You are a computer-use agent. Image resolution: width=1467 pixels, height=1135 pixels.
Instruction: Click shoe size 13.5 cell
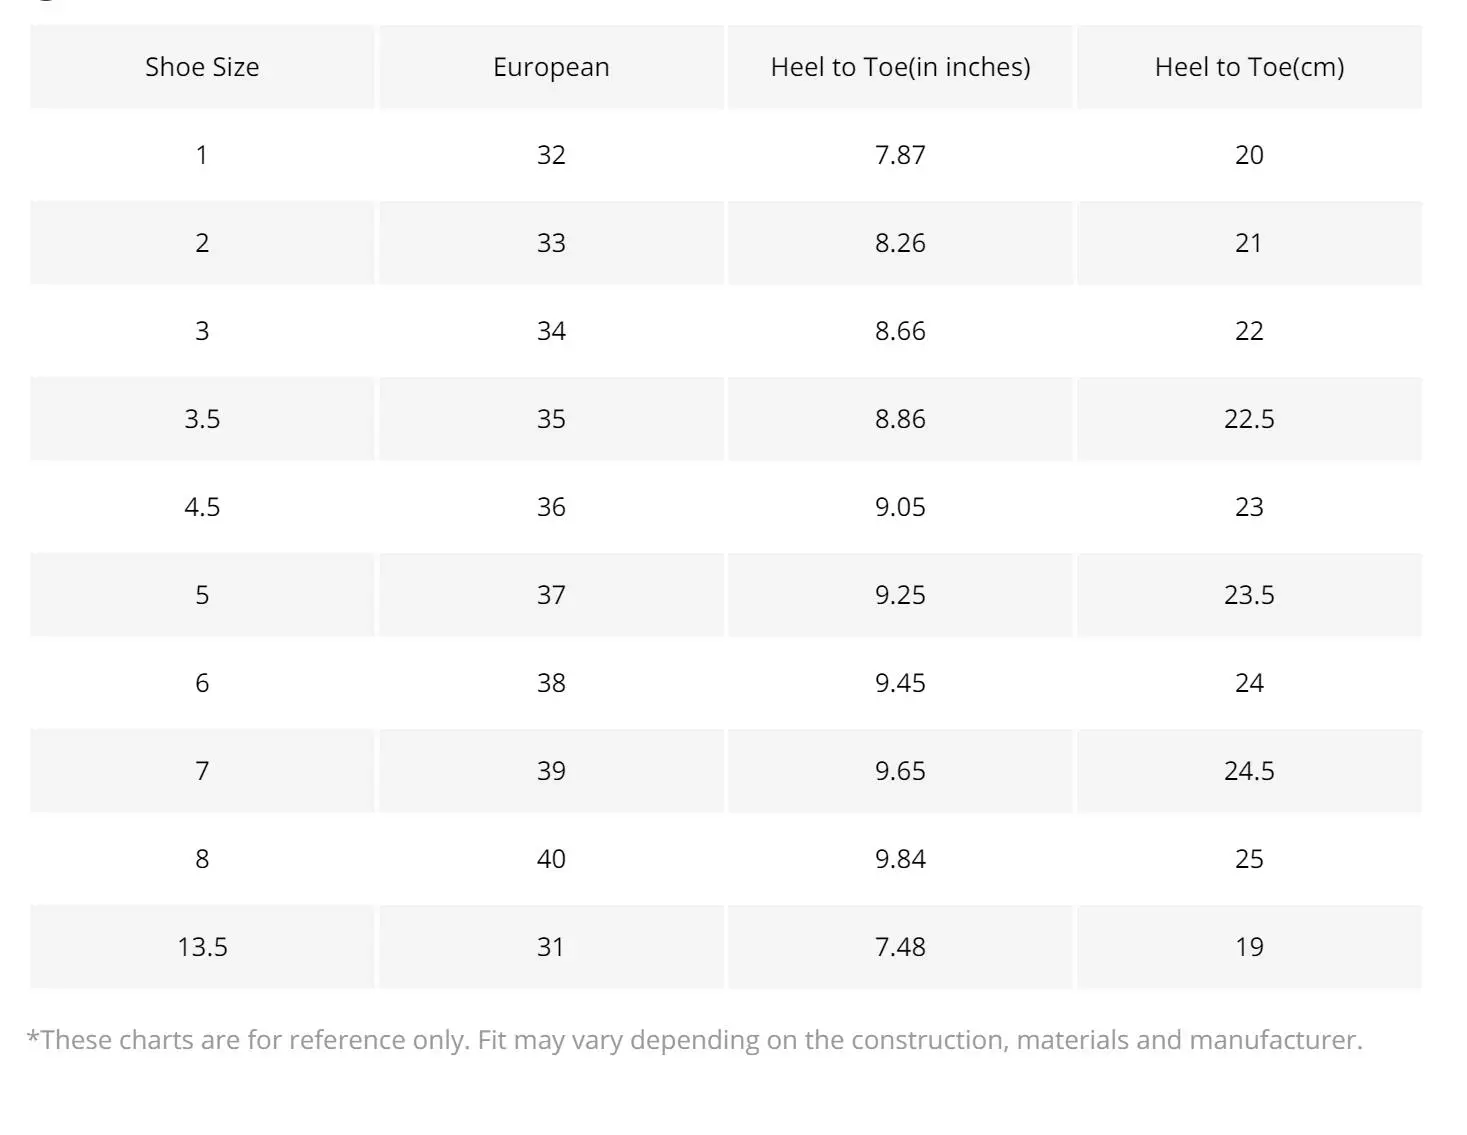point(202,947)
